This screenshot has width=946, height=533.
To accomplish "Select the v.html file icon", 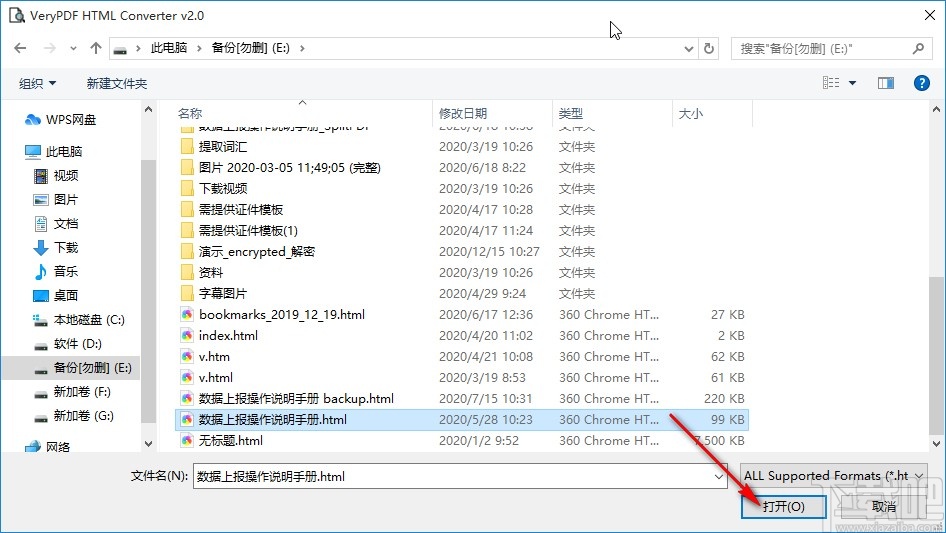I will [x=188, y=378].
